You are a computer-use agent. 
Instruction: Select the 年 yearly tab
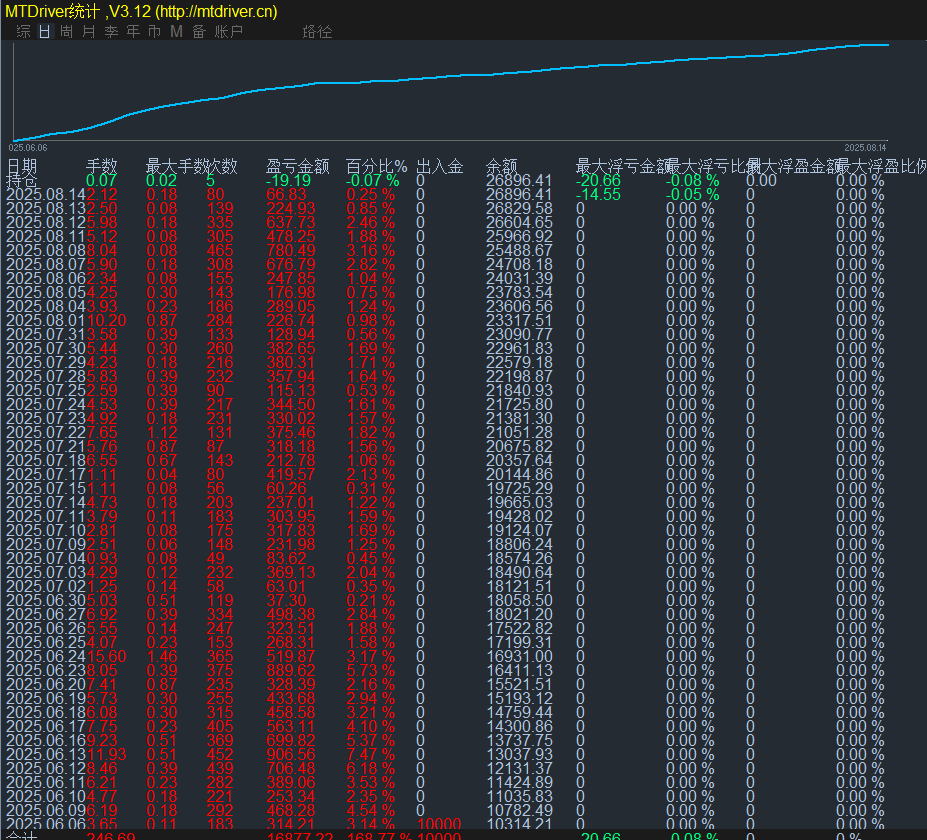pos(133,31)
